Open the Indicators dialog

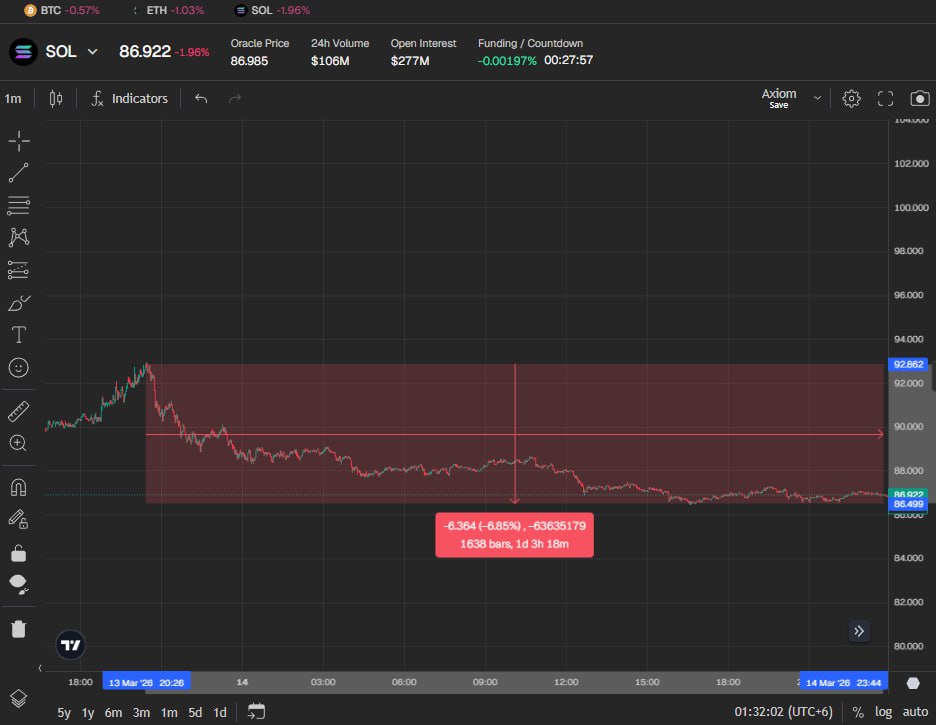point(130,98)
